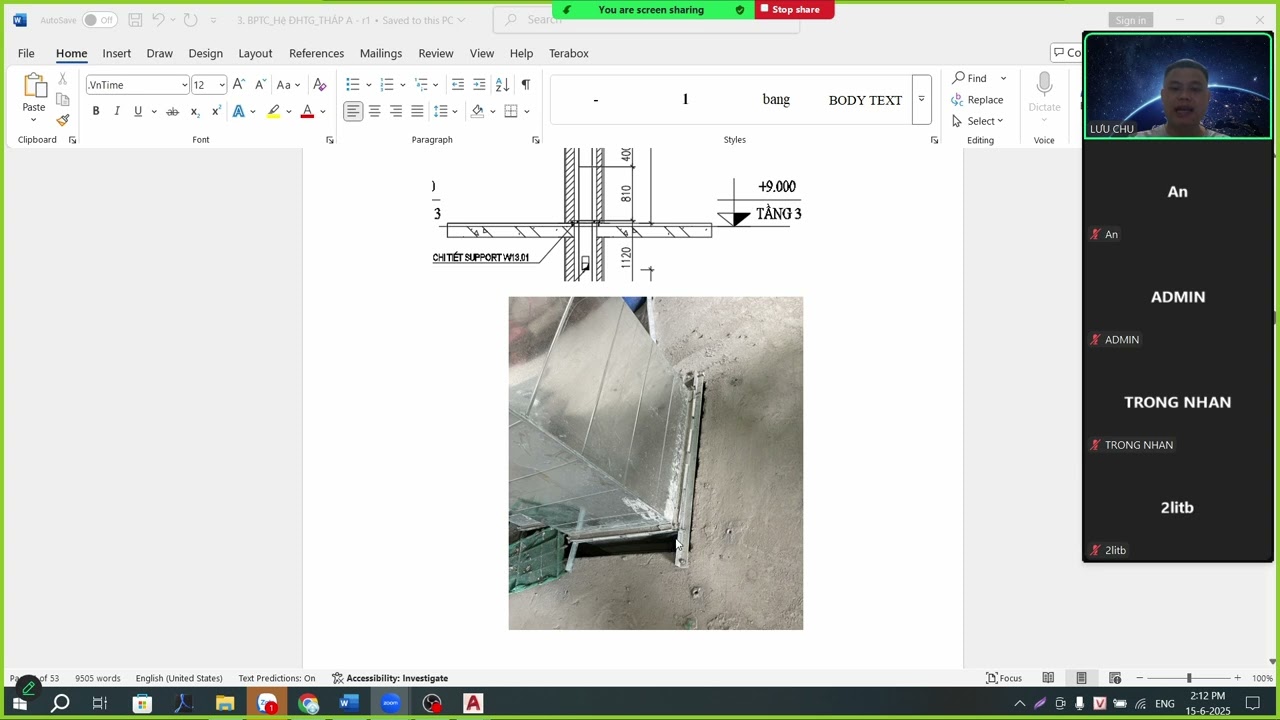This screenshot has width=1280, height=720.
Task: Zoom out with minus button
Action: (x=1139, y=678)
